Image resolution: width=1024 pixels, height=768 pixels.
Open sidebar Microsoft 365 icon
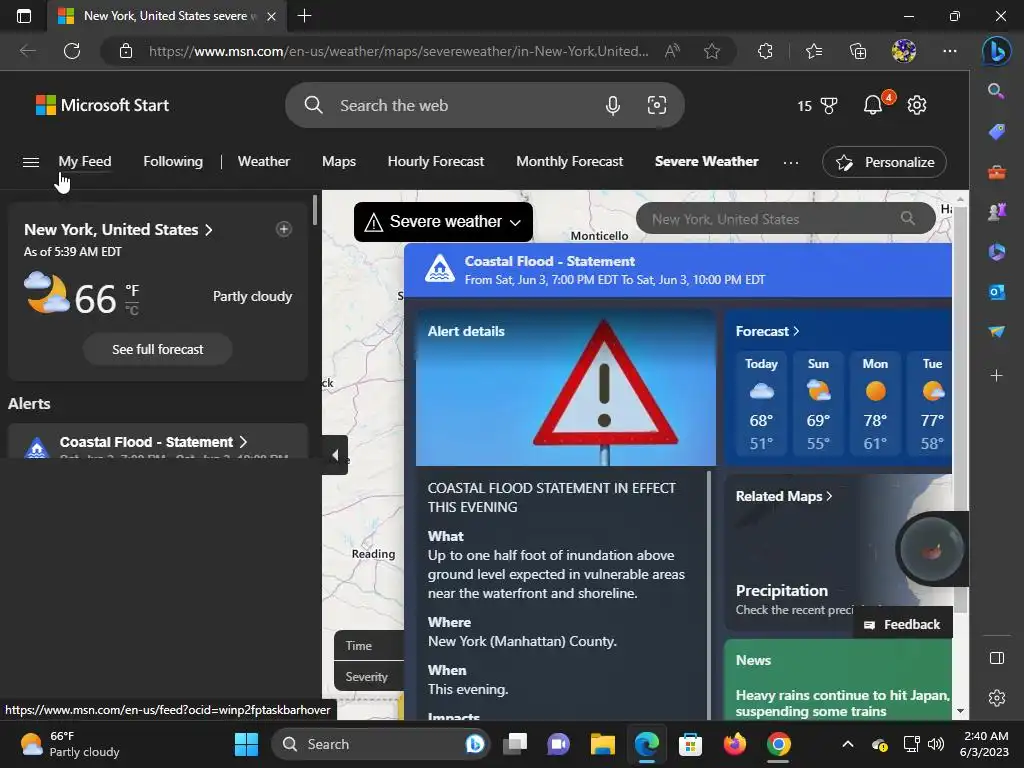tap(997, 252)
